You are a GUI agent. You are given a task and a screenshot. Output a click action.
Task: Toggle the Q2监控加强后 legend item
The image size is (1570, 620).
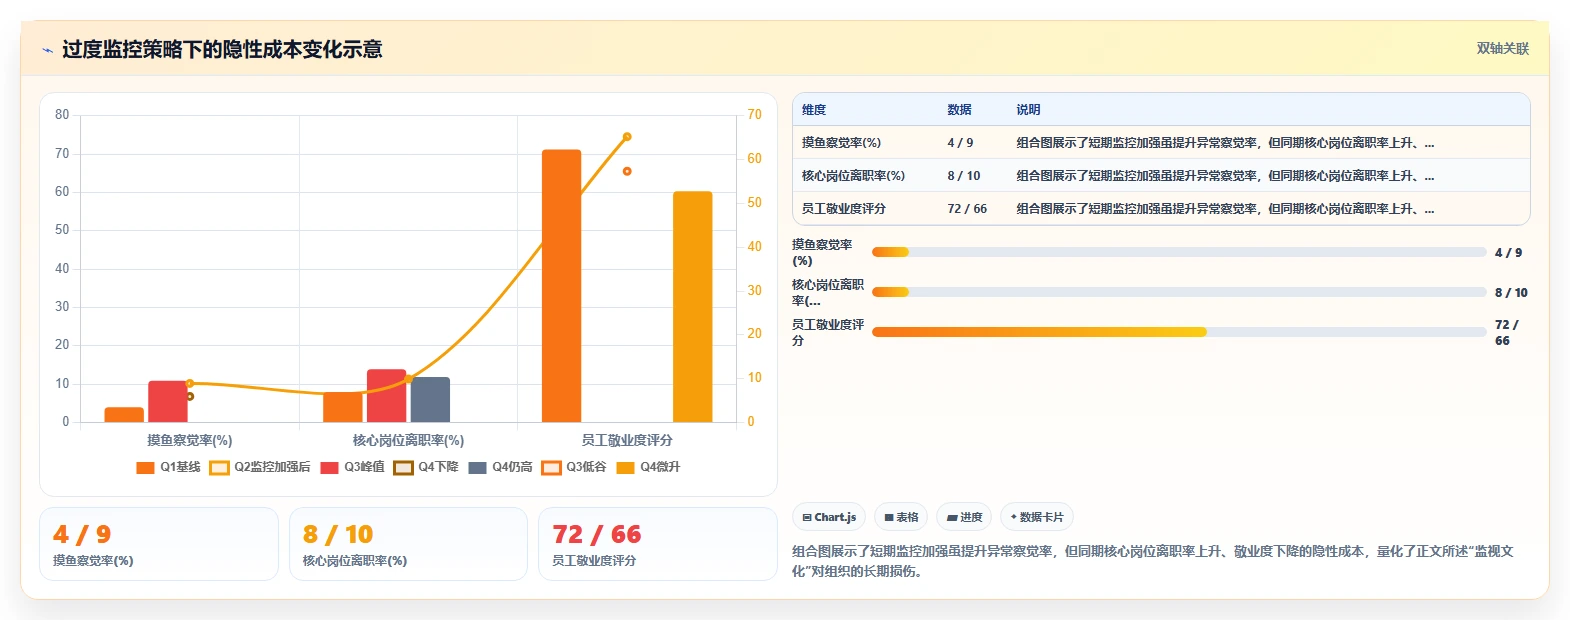click(260, 467)
